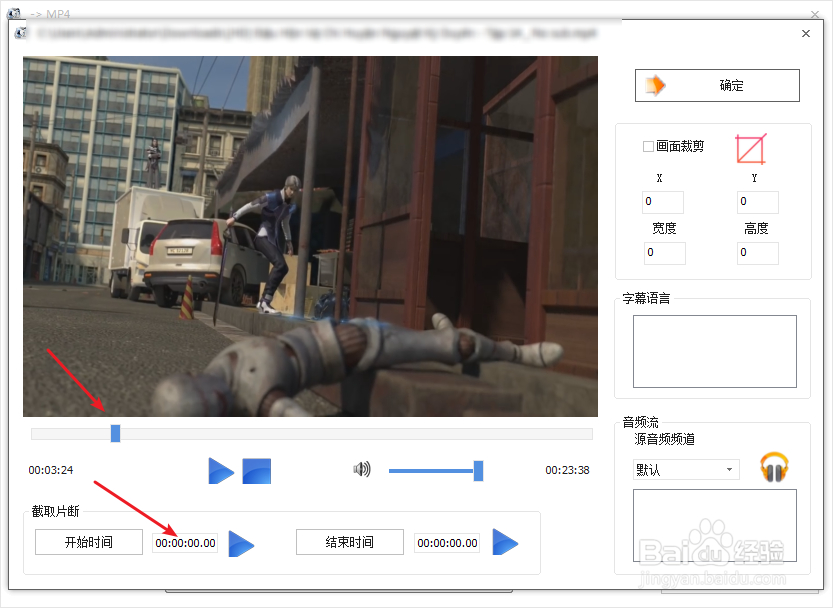
Task: Click the dialog title bar app icon
Action: (x=21, y=33)
